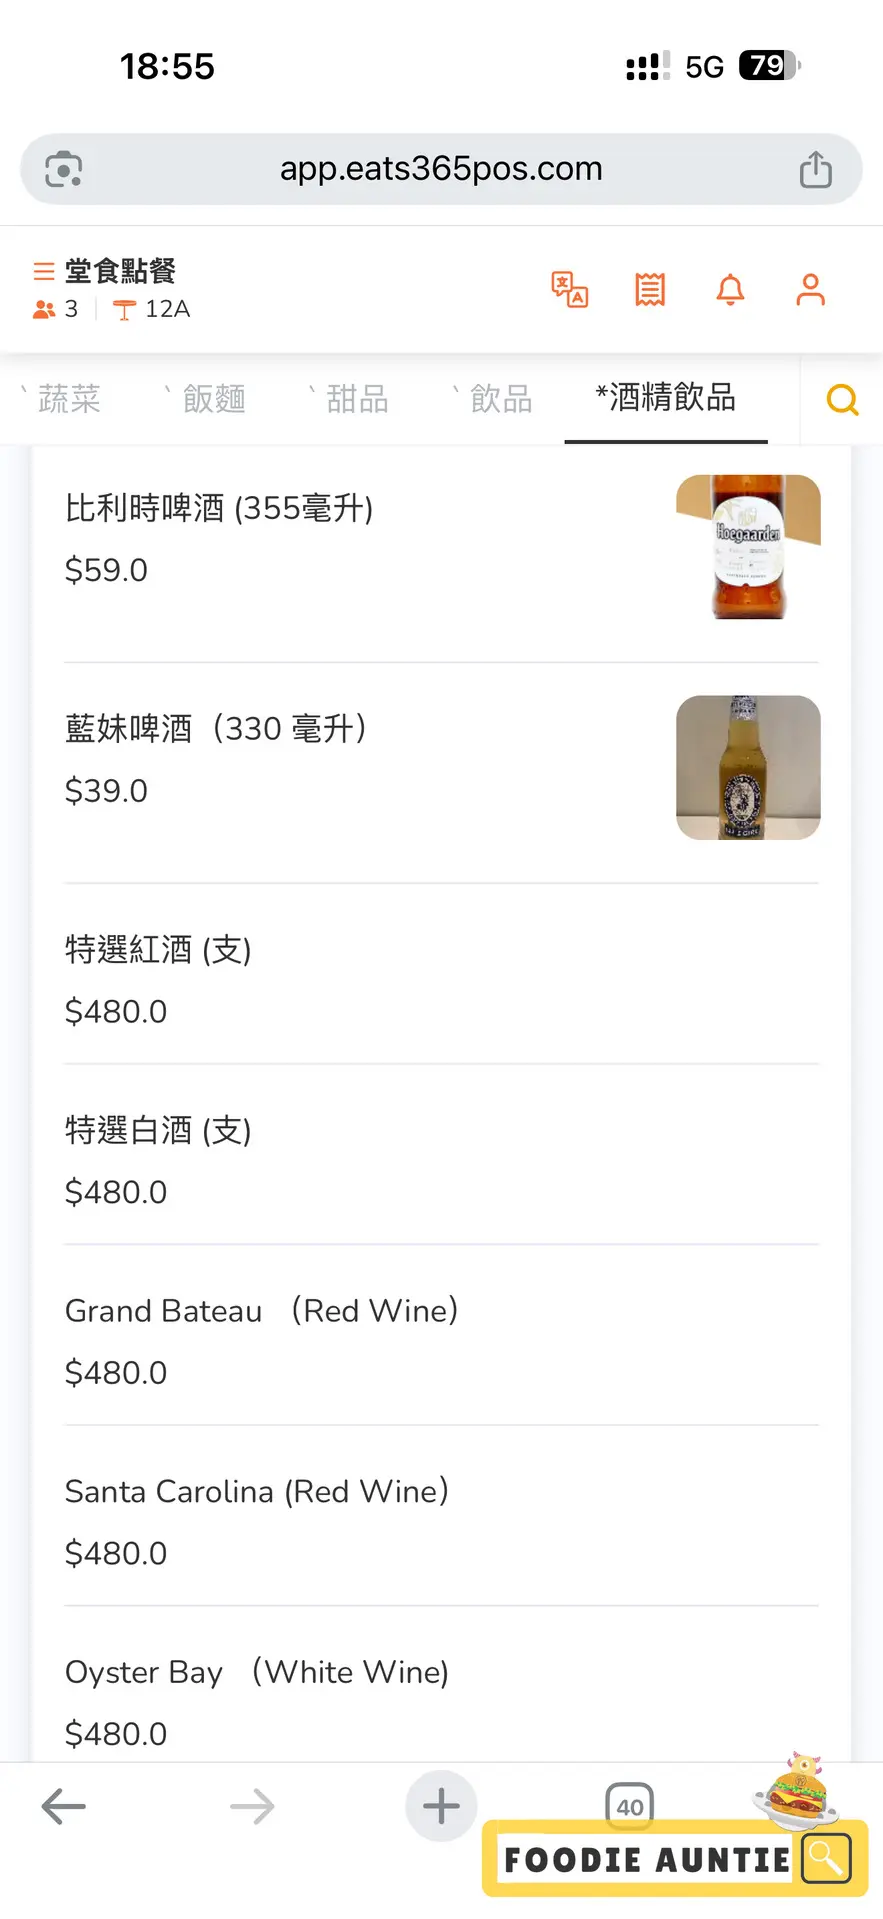The image size is (883, 1919).
Task: Go back with browser back arrow
Action: pyautogui.click(x=64, y=1806)
